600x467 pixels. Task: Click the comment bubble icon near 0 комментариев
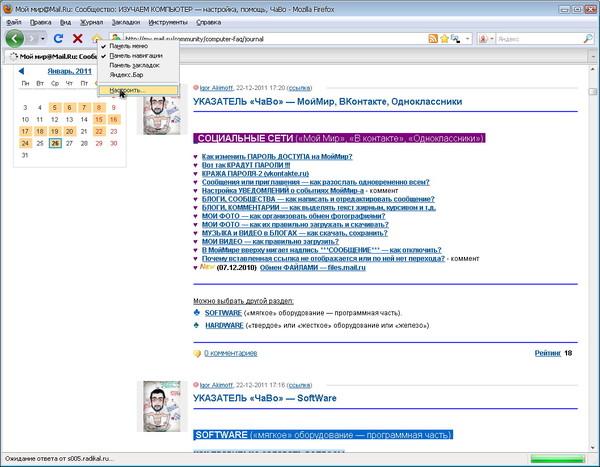(x=197, y=353)
